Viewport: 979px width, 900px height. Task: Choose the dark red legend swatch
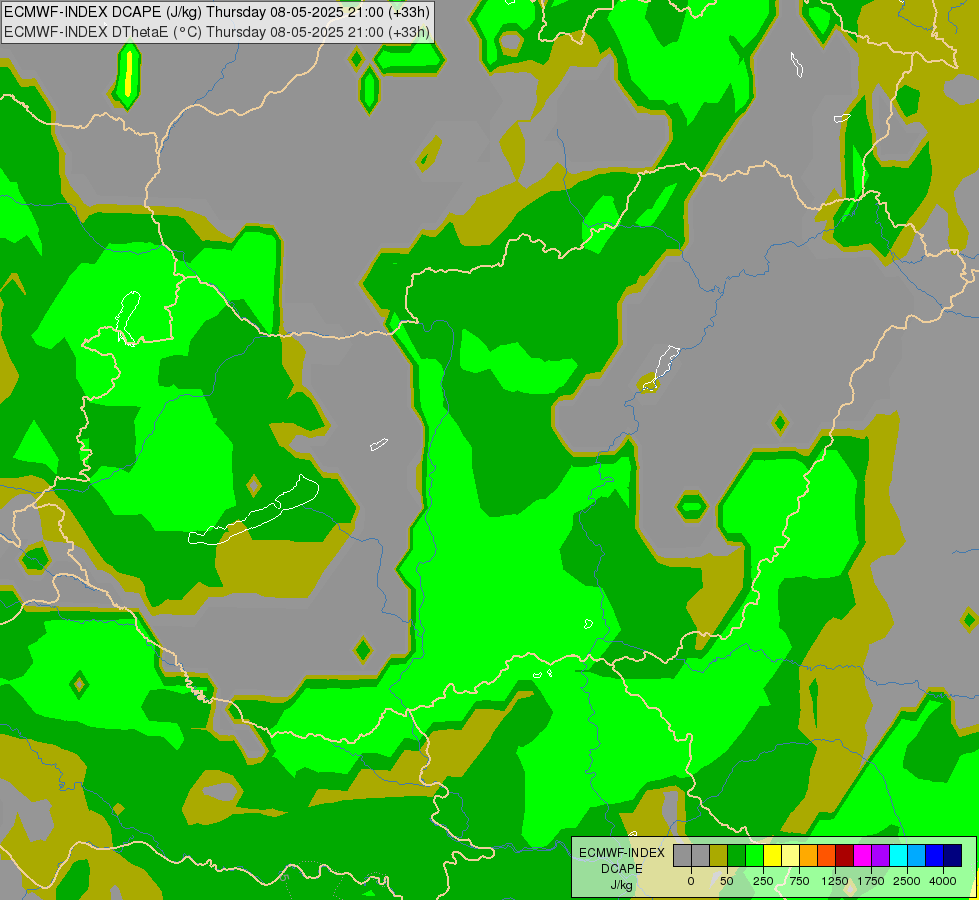pyautogui.click(x=845, y=855)
